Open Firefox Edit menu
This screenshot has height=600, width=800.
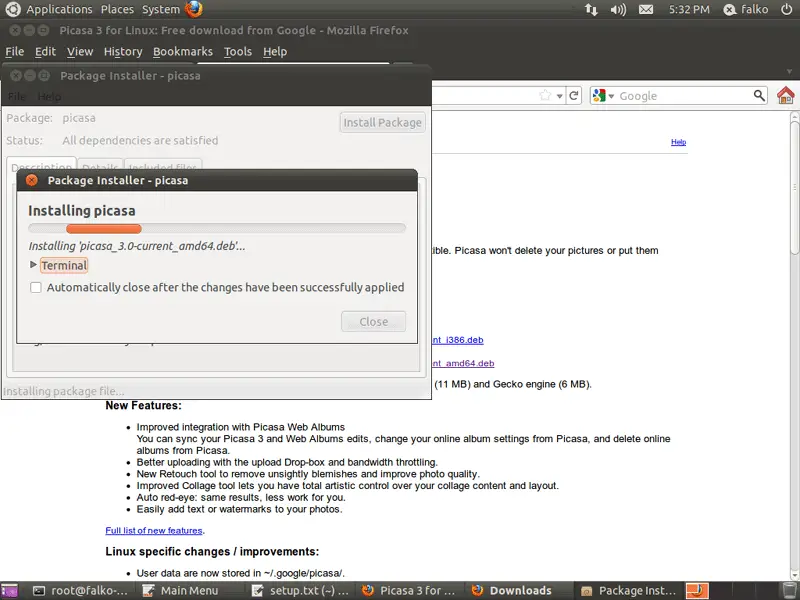pyautogui.click(x=45, y=52)
